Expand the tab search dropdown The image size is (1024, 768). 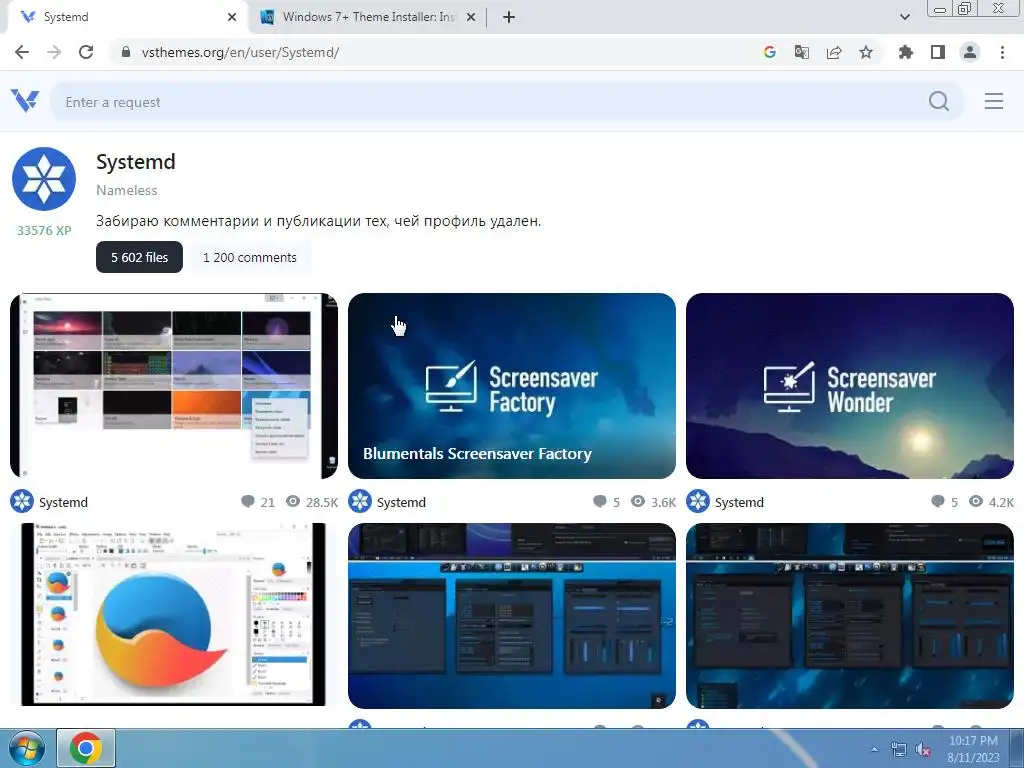(x=904, y=17)
